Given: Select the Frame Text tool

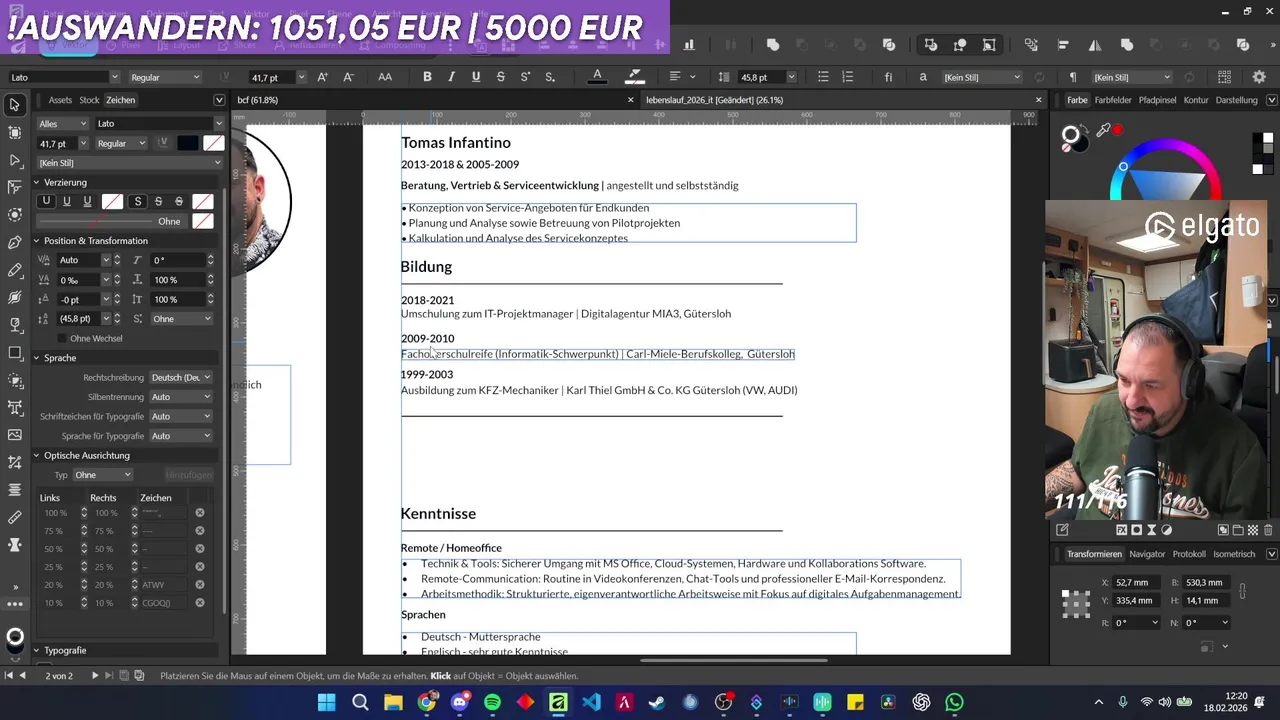Looking at the screenshot, I should 15,408.
